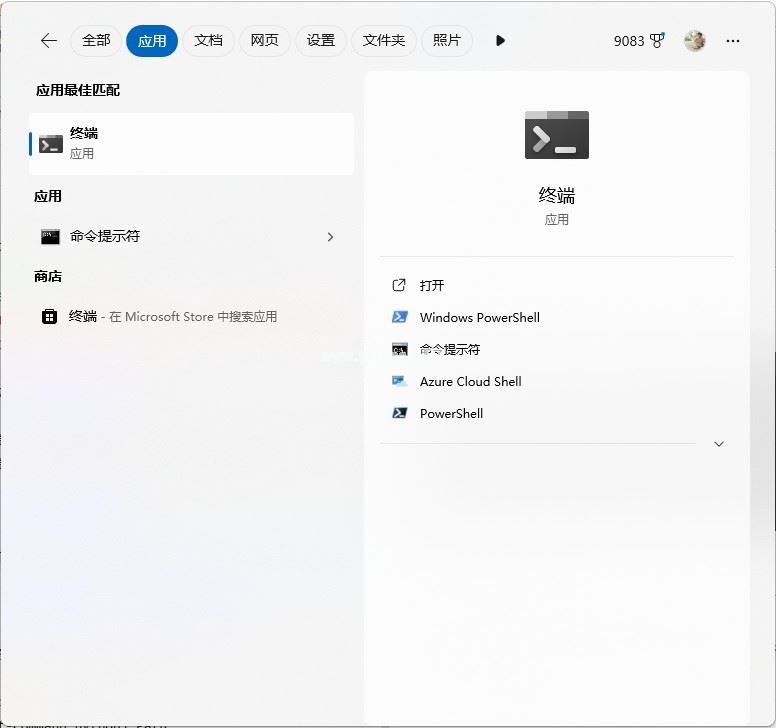Open the 9083 rewards points badge
The width and height of the screenshot is (776, 728).
tap(638, 41)
